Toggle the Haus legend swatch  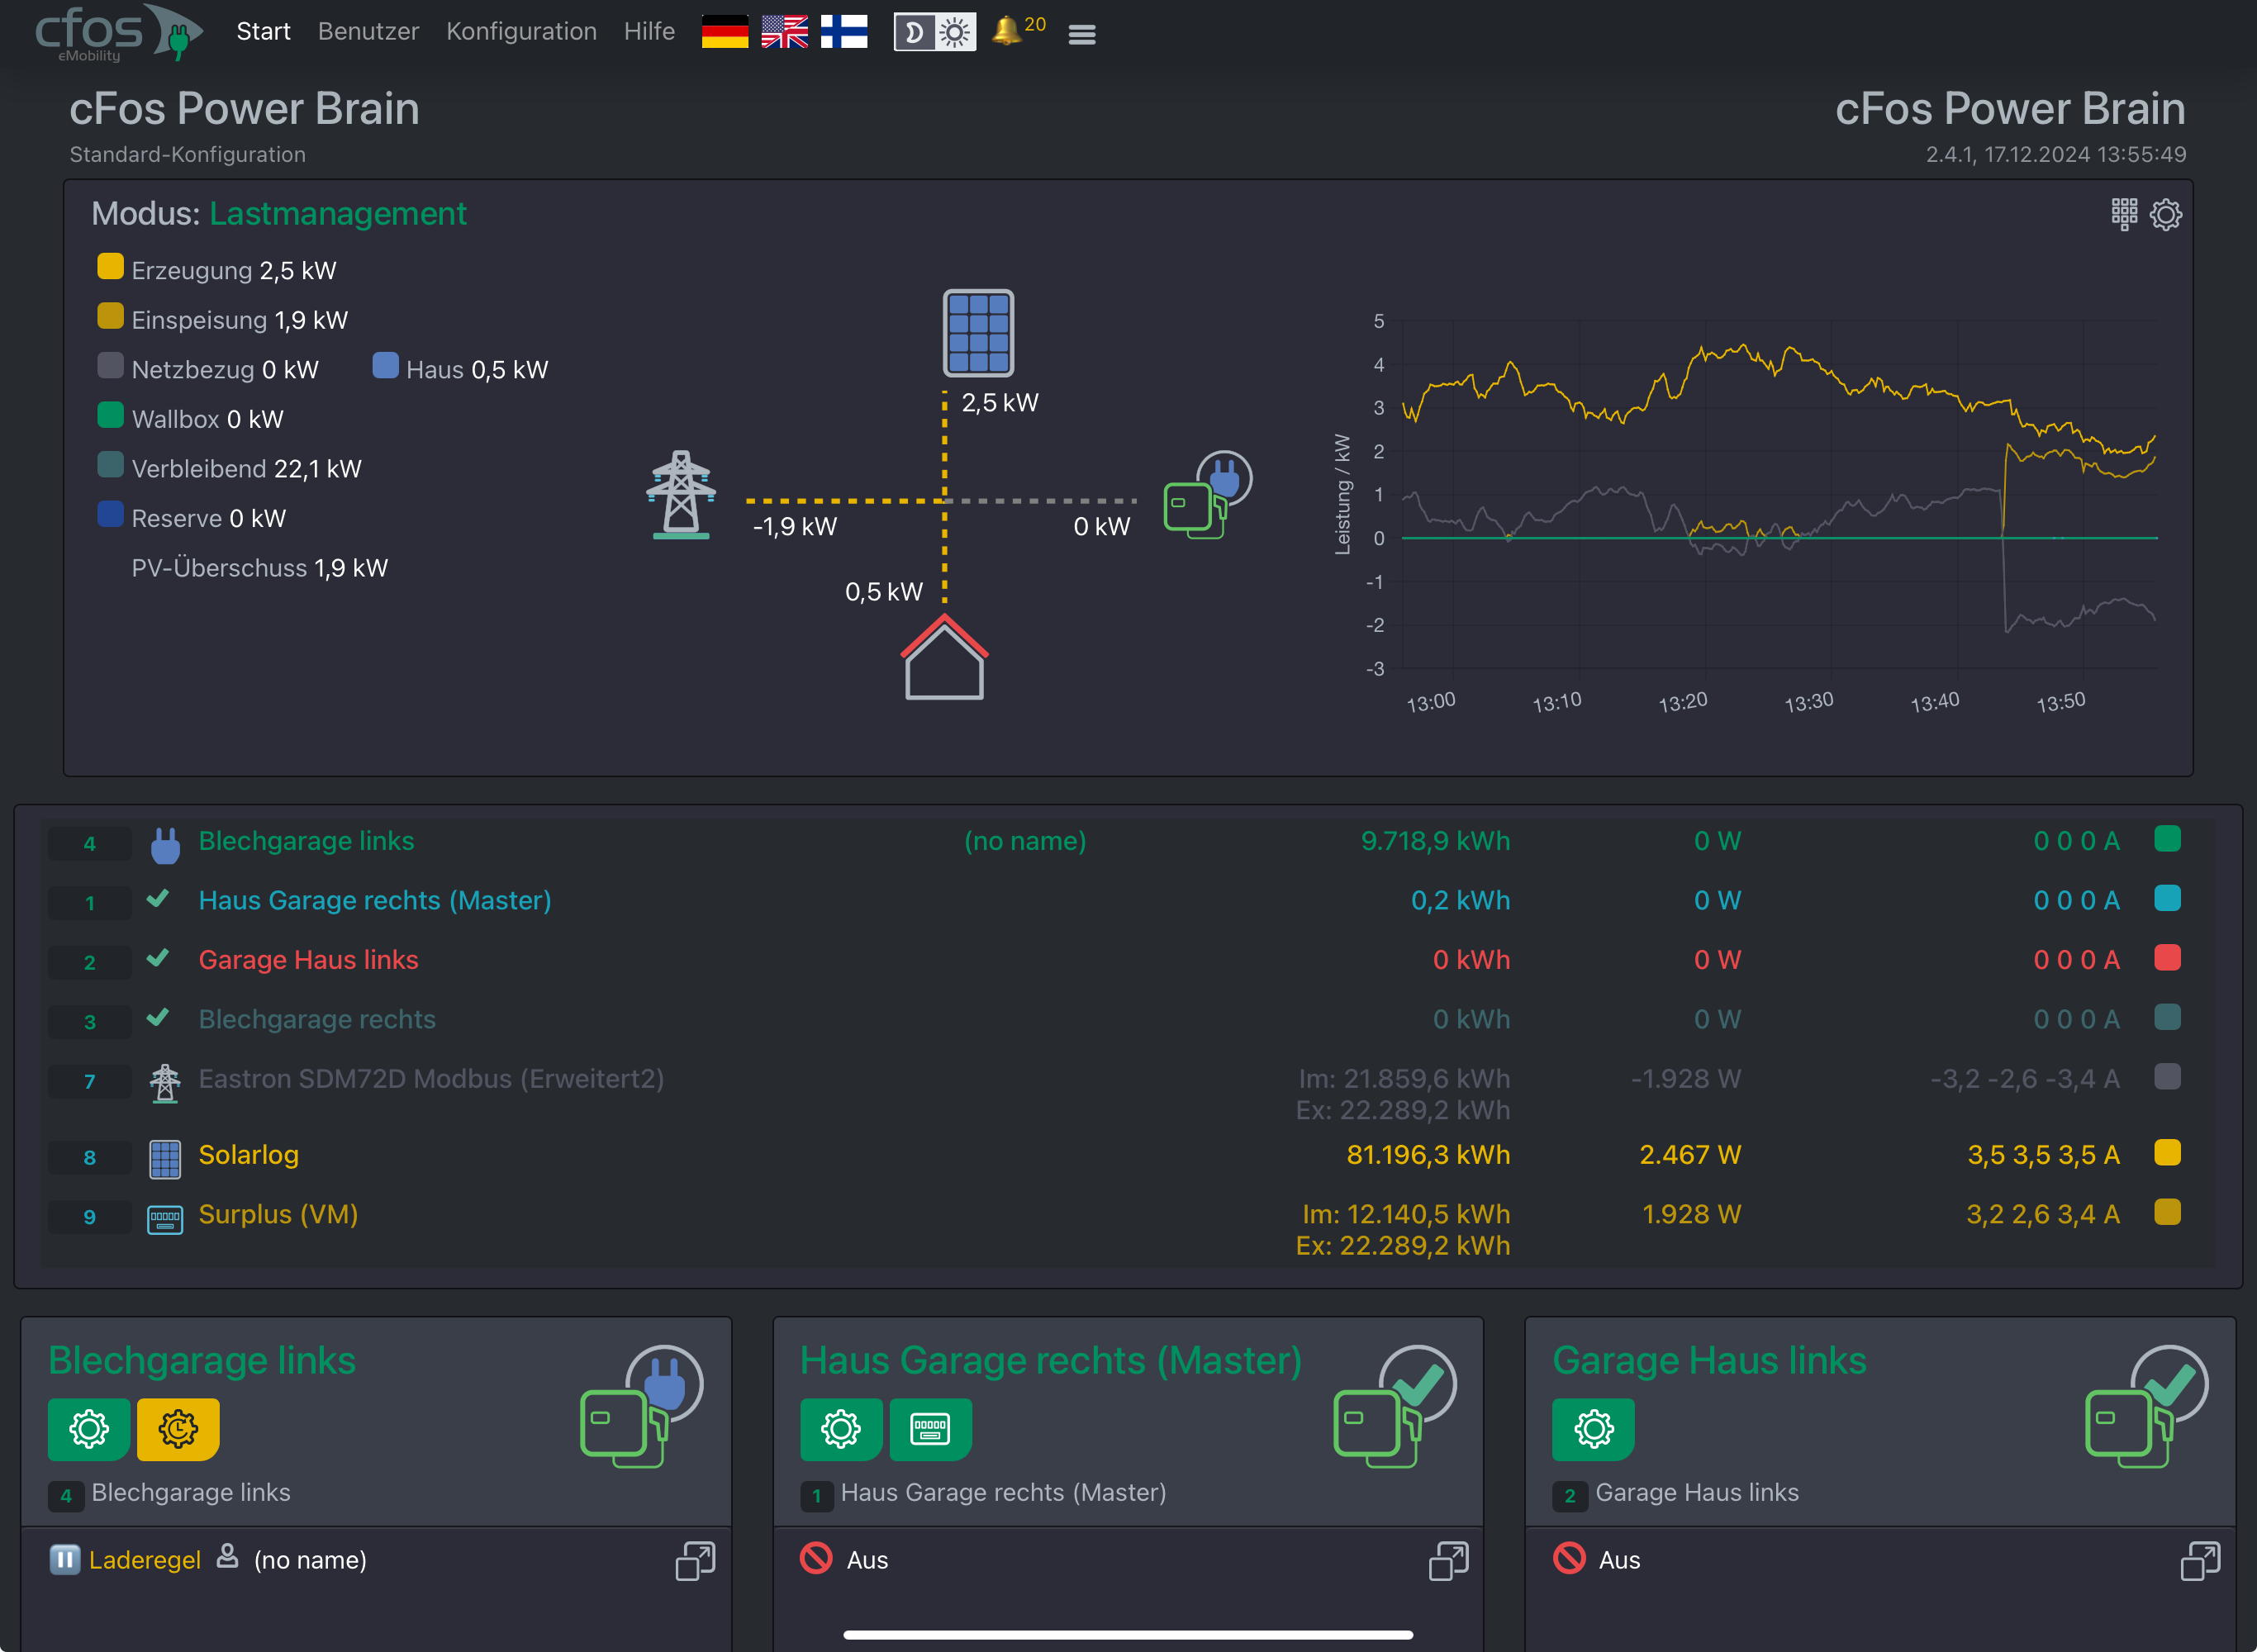point(385,366)
